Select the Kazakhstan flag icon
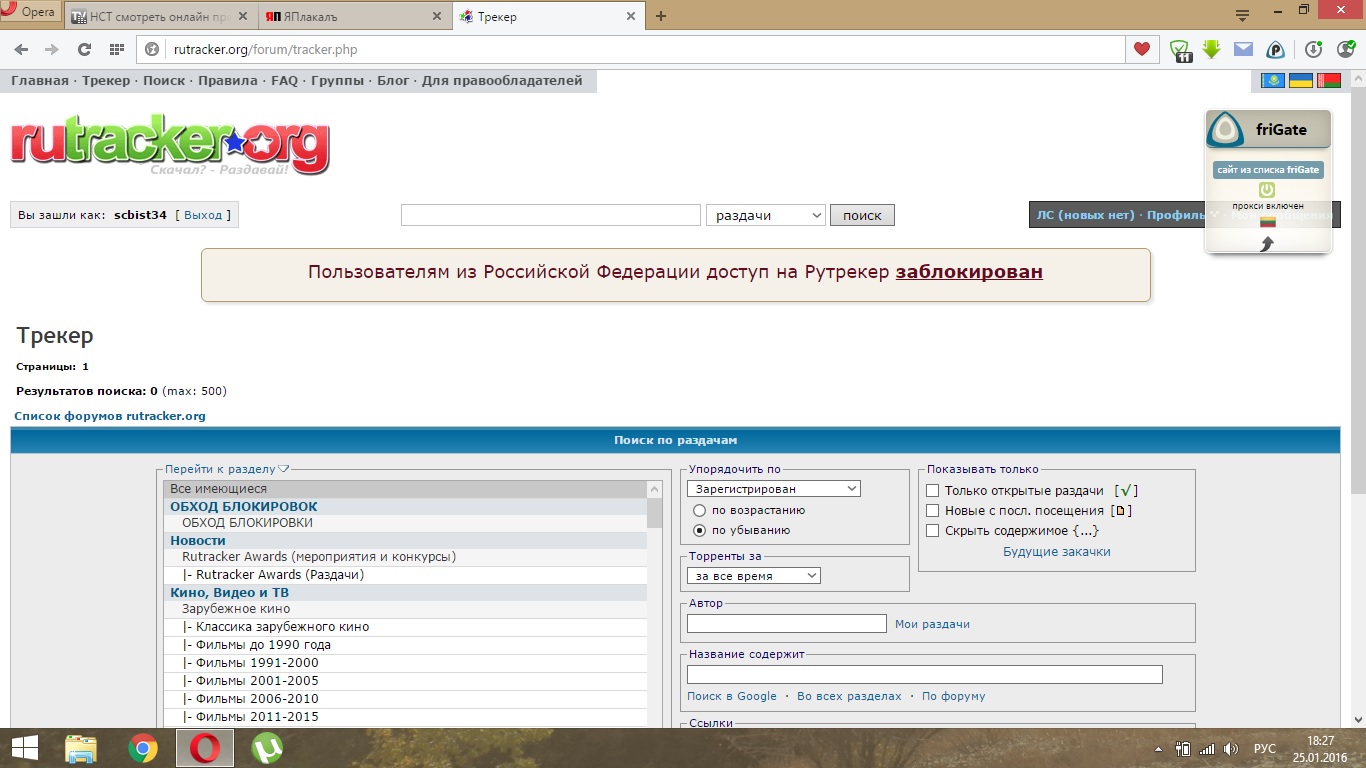This screenshot has height=768, width=1366. click(1272, 80)
